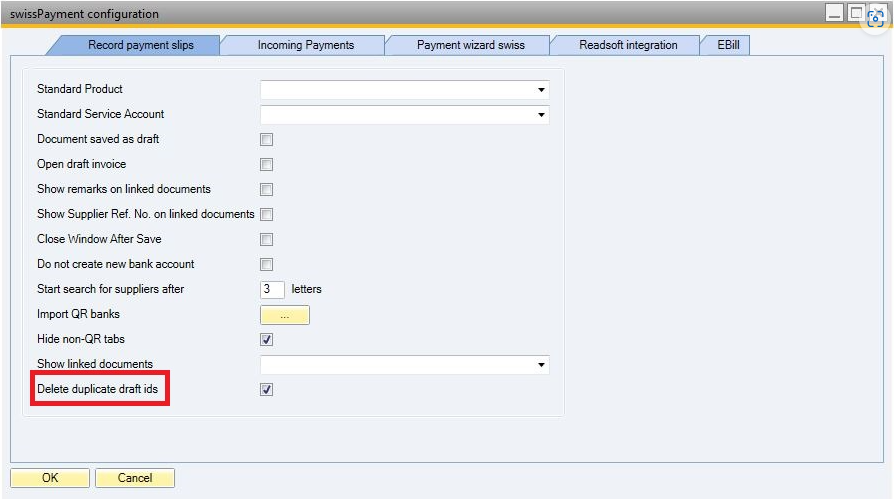
Task: Minimize the swissPayment configuration window
Action: coord(834,13)
